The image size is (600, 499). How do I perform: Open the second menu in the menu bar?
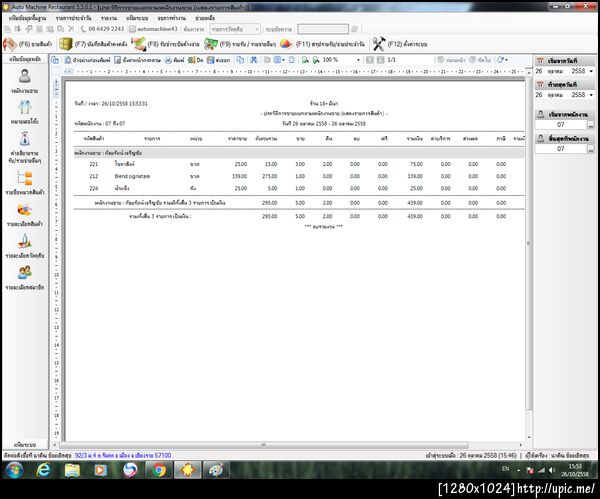[x=73, y=18]
